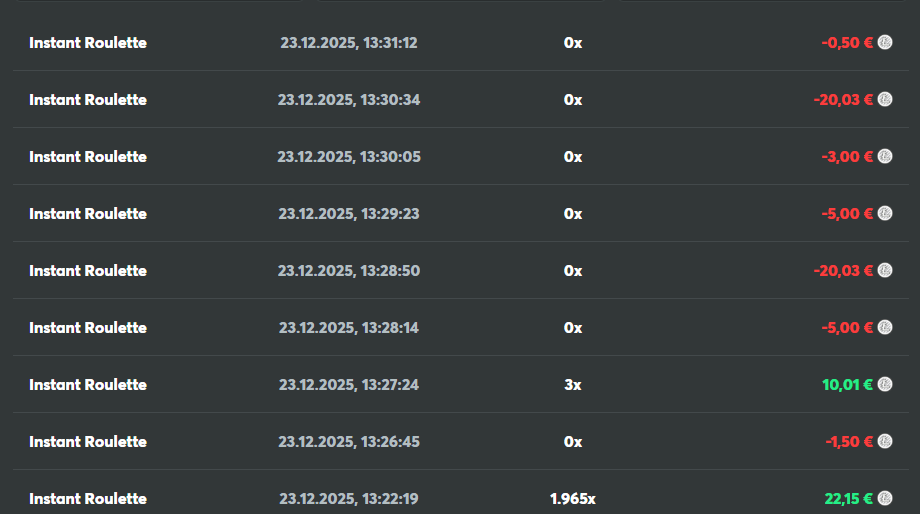This screenshot has height=514, width=920.
Task: Click the coin icon beside -0,50 € amount
Action: 885,43
